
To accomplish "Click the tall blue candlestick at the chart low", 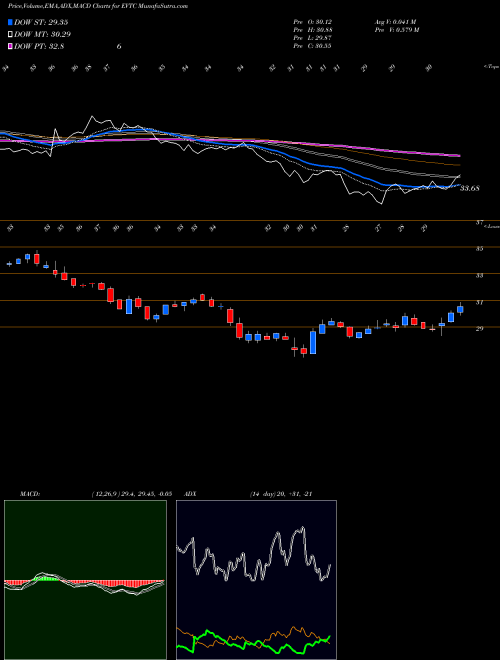I will (313, 342).
